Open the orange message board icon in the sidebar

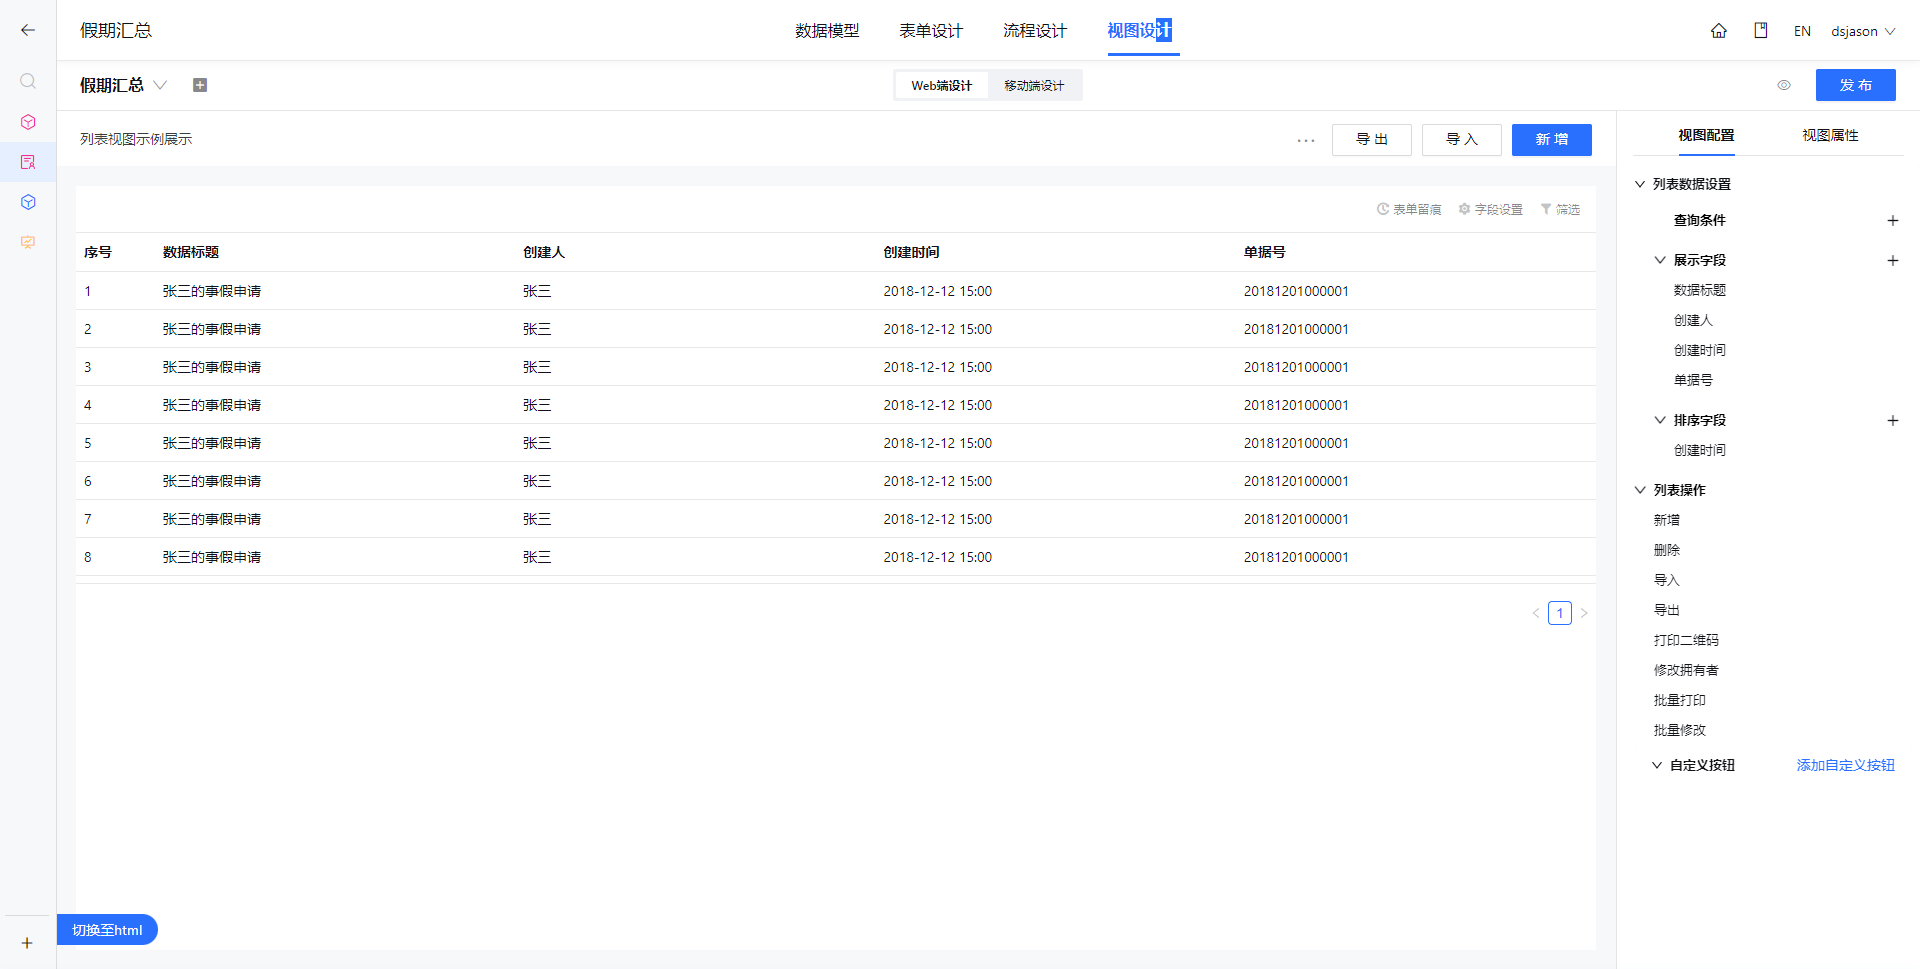click(x=28, y=242)
